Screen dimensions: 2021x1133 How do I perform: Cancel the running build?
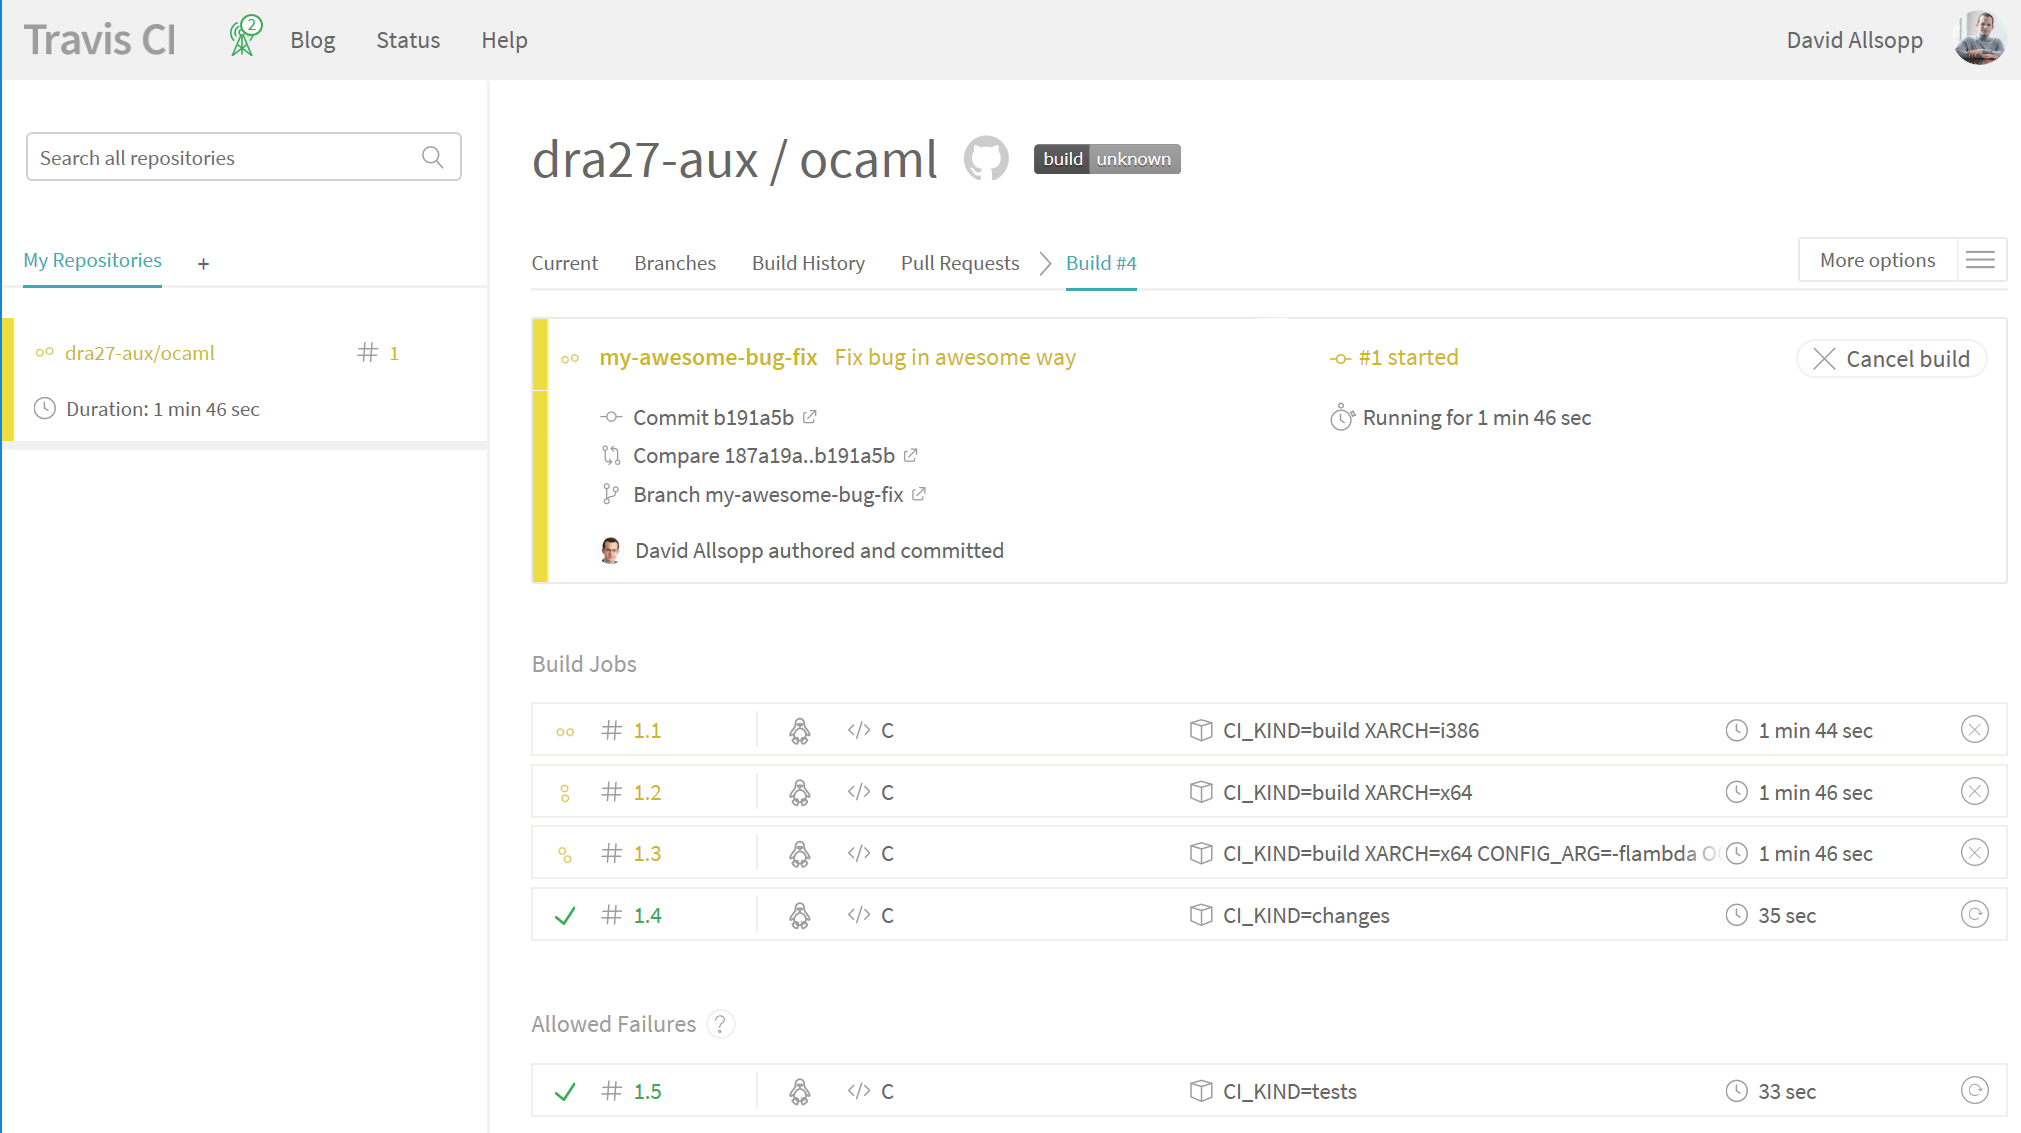coord(1891,359)
